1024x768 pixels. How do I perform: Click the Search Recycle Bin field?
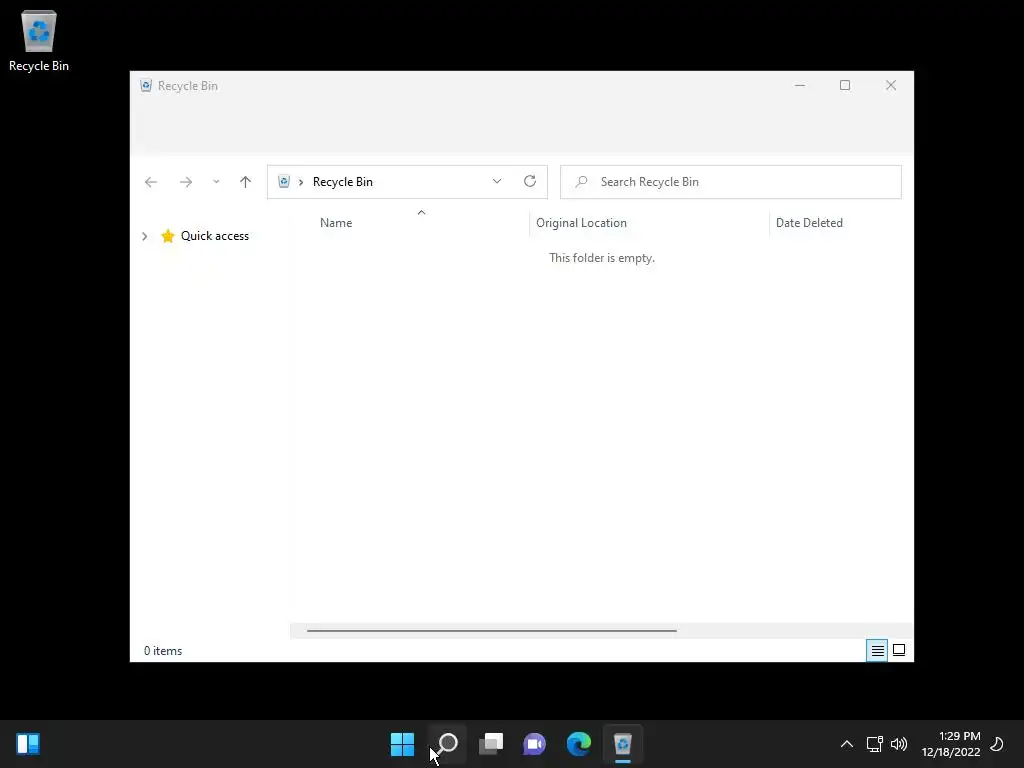(731, 182)
